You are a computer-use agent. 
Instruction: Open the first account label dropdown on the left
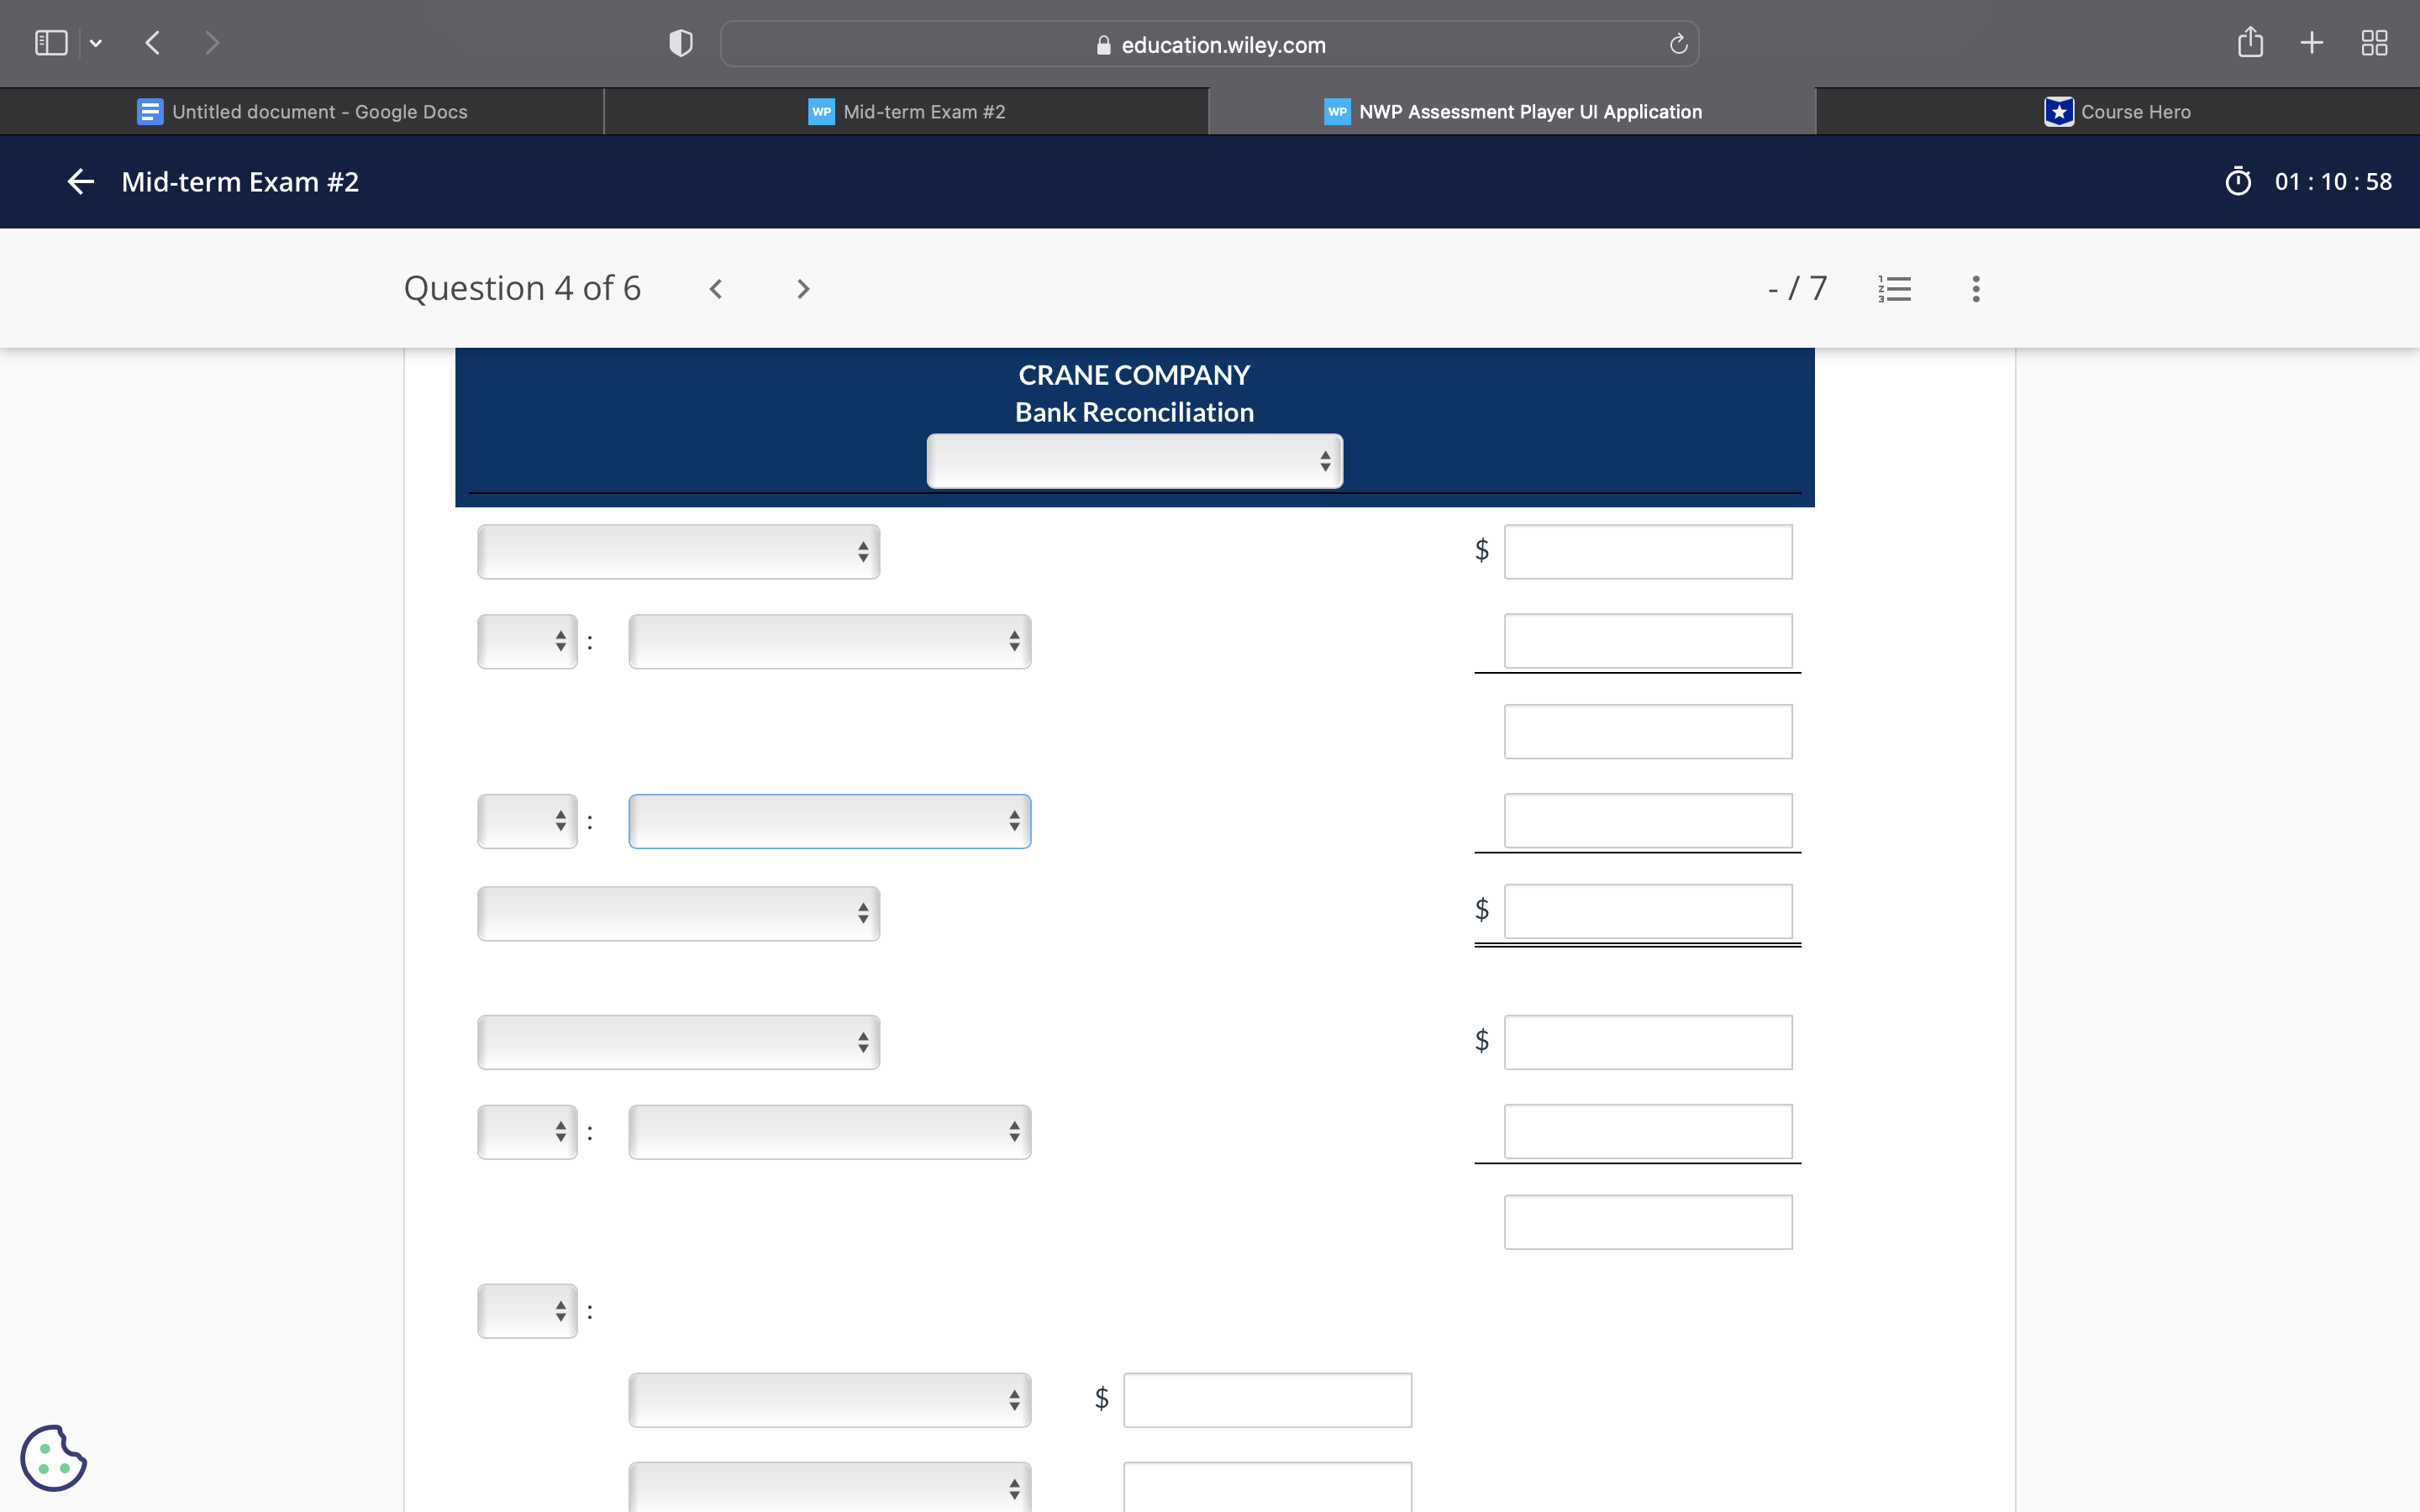tap(677, 551)
